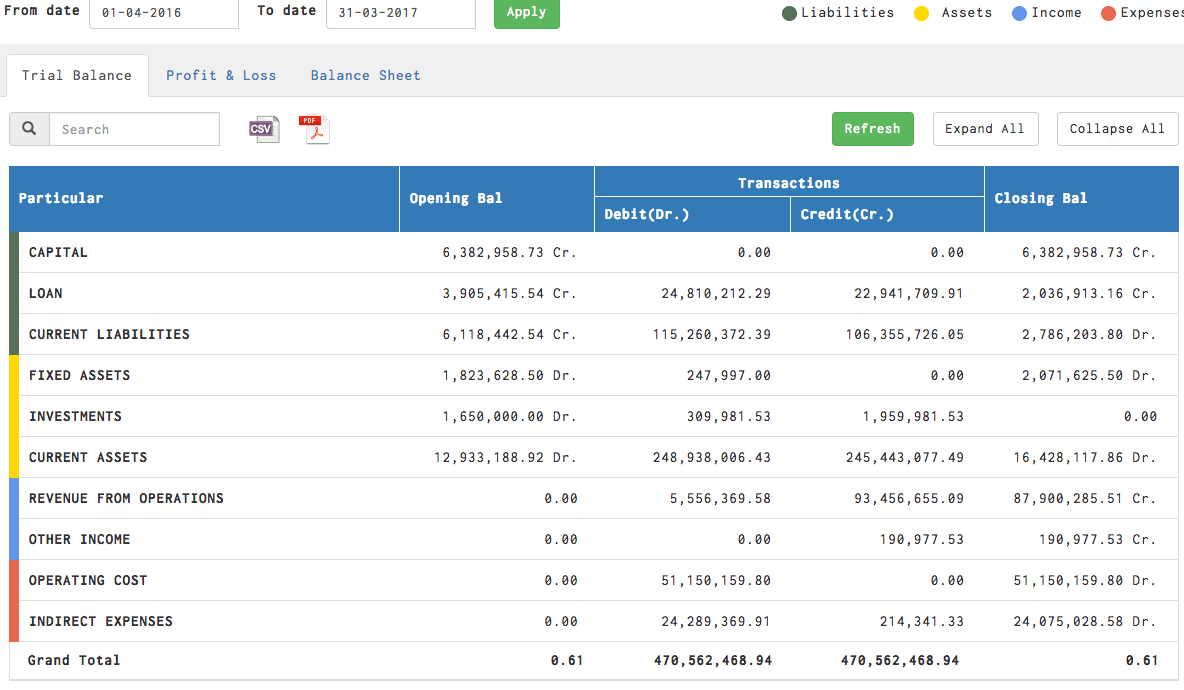
Task: Click the yellow Assets legend dot
Action: (x=922, y=14)
